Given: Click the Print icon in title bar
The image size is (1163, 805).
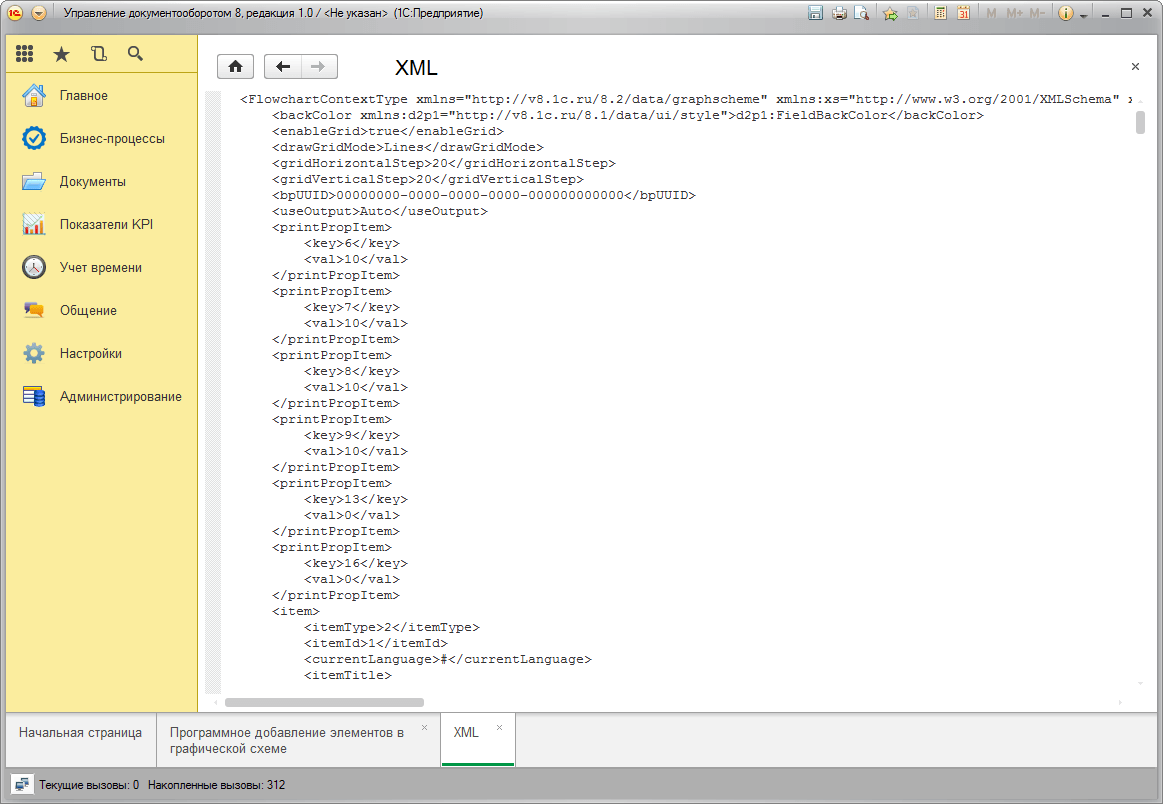Looking at the screenshot, I should pyautogui.click(x=839, y=14).
